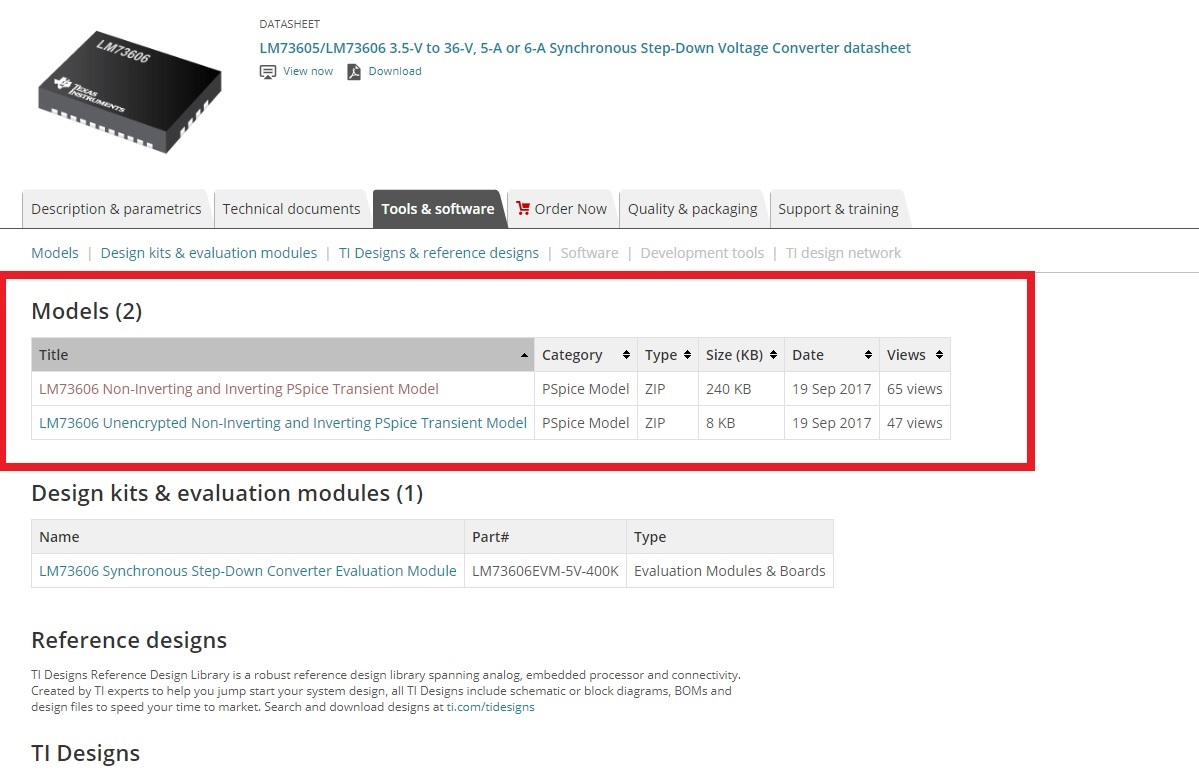Sort by Type using the sort arrows in Models table
The image size is (1199, 777).
coord(687,355)
